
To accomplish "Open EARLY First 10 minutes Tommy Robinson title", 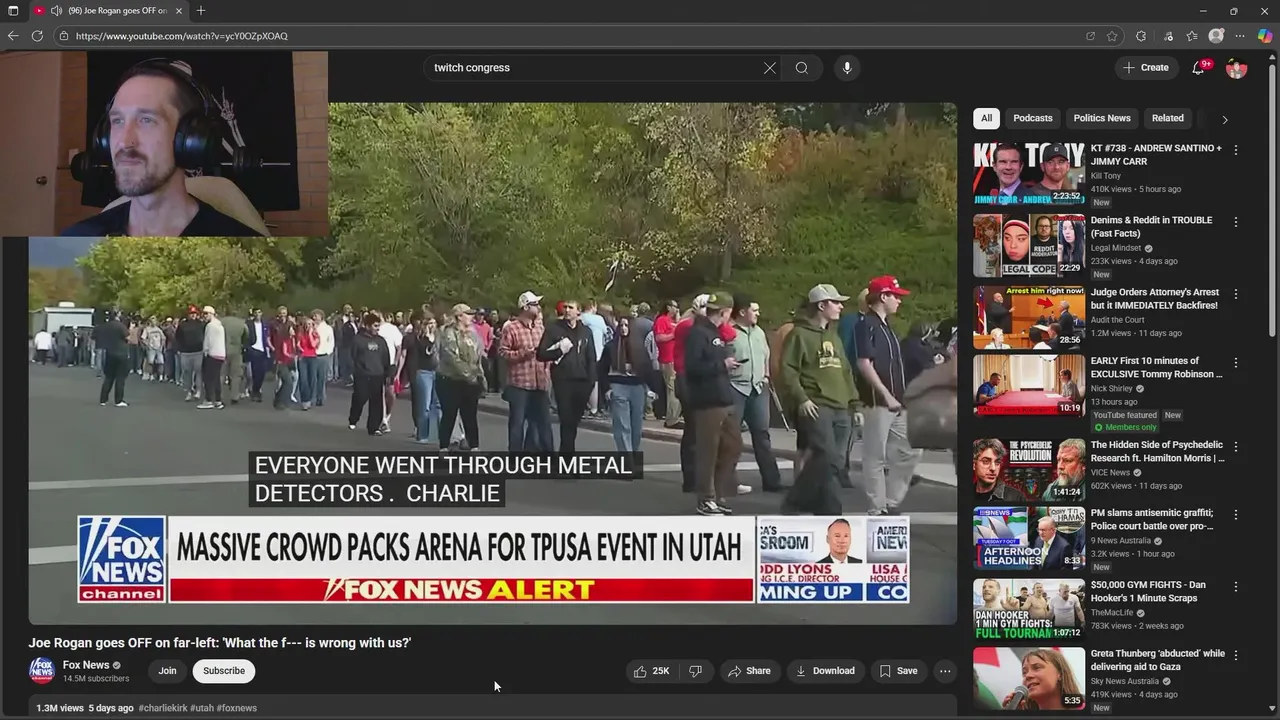I will pos(1156,367).
